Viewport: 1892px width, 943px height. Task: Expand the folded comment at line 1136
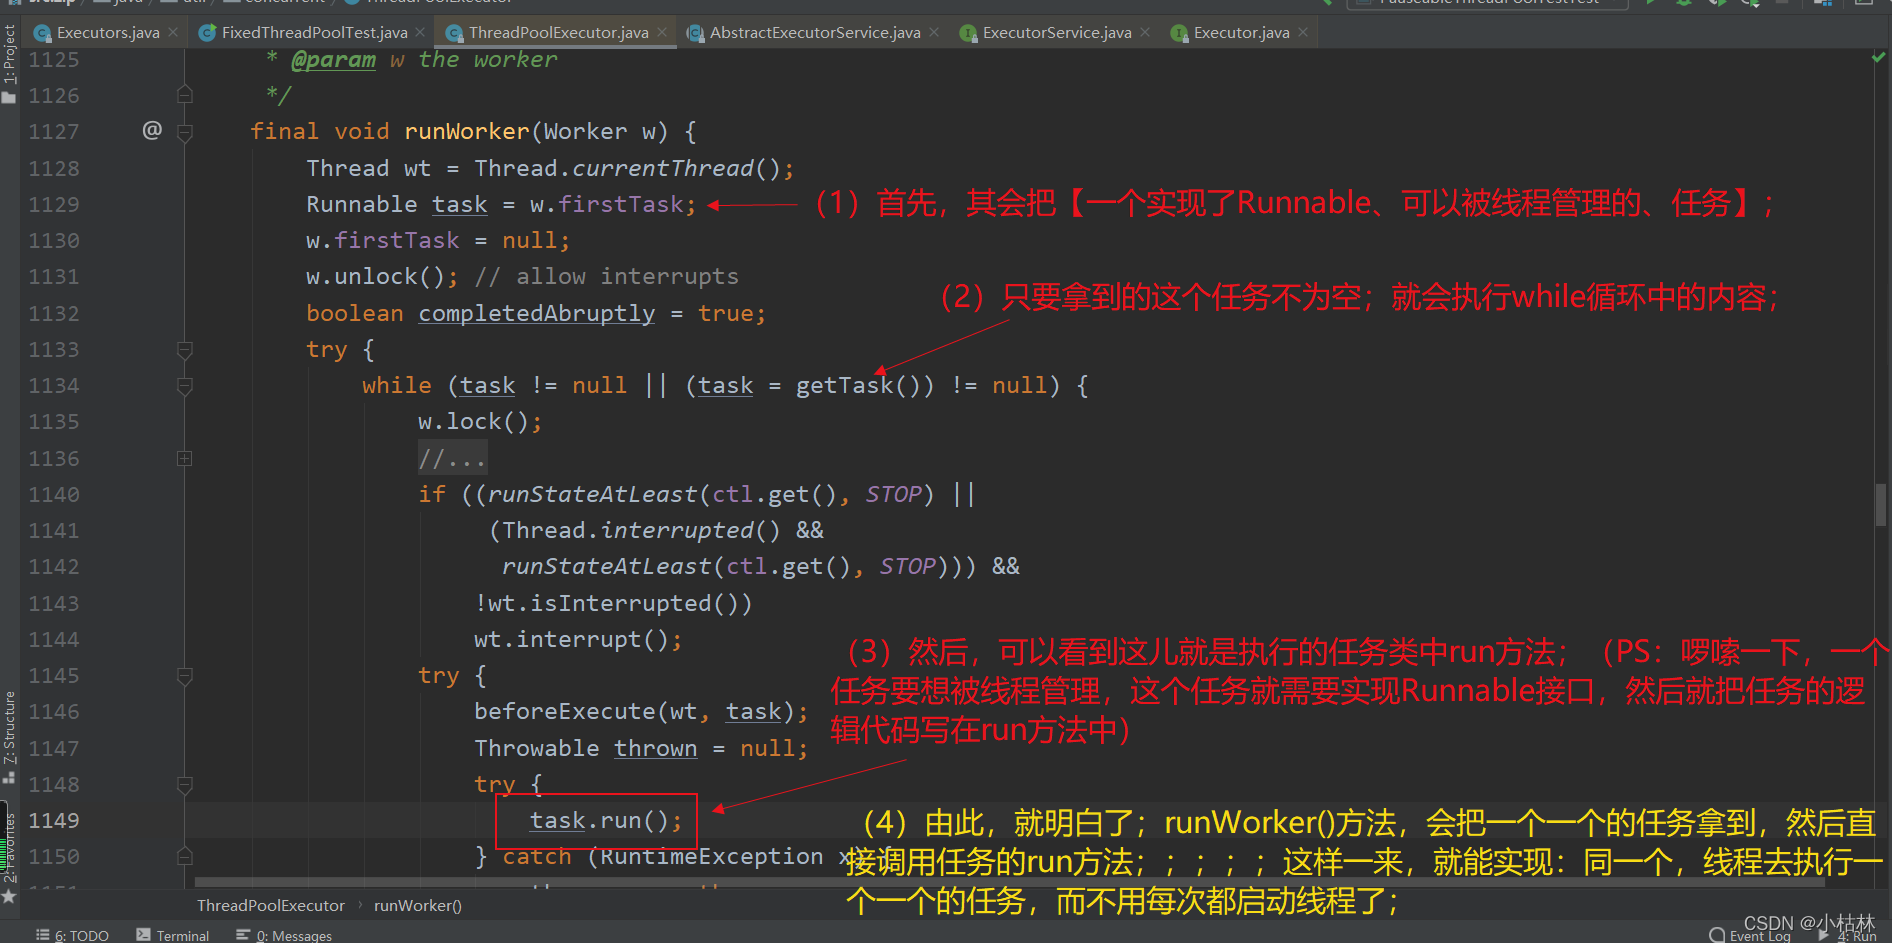coord(185,459)
